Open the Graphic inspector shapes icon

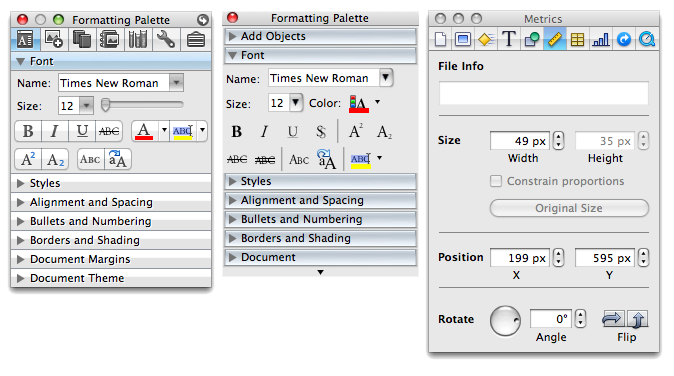pyautogui.click(x=532, y=40)
